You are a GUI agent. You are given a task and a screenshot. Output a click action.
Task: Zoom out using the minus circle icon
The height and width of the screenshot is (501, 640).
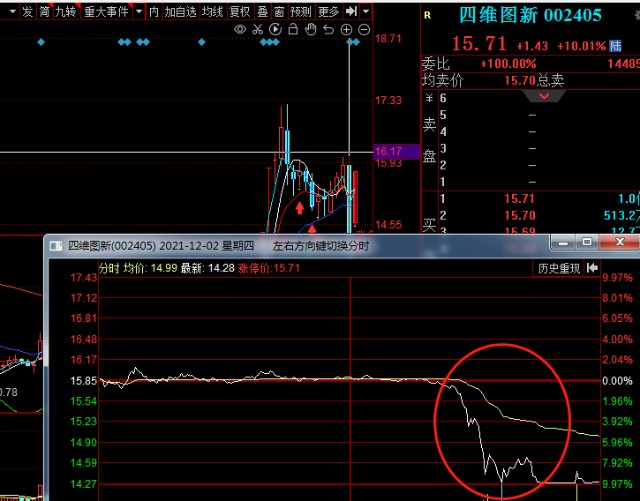(x=364, y=29)
